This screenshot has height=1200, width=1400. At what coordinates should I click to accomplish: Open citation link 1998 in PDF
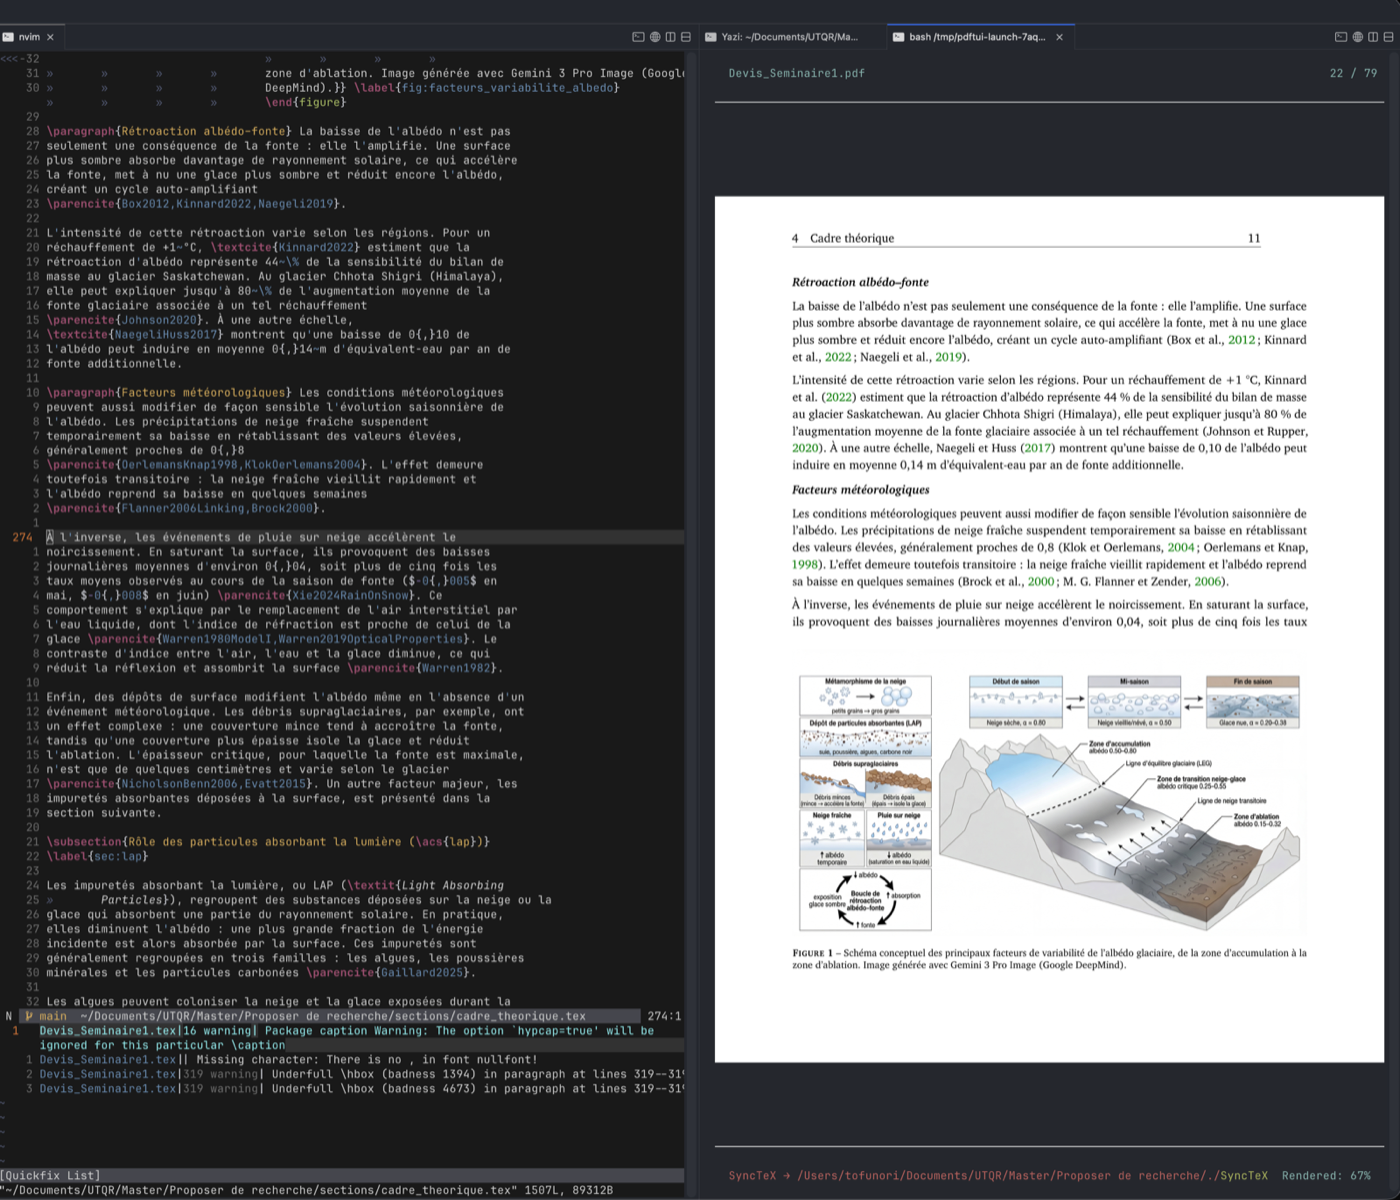805,564
